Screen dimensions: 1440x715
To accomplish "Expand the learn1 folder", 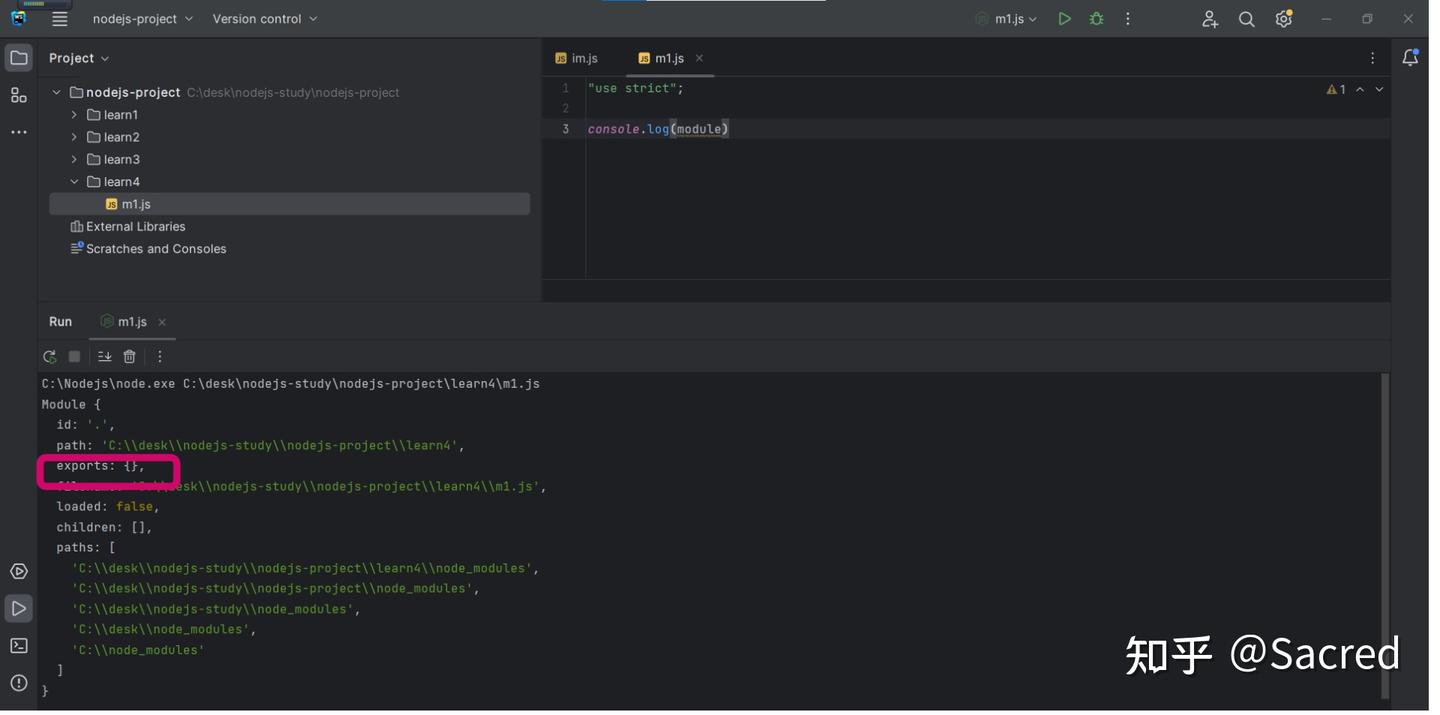I will coord(74,115).
